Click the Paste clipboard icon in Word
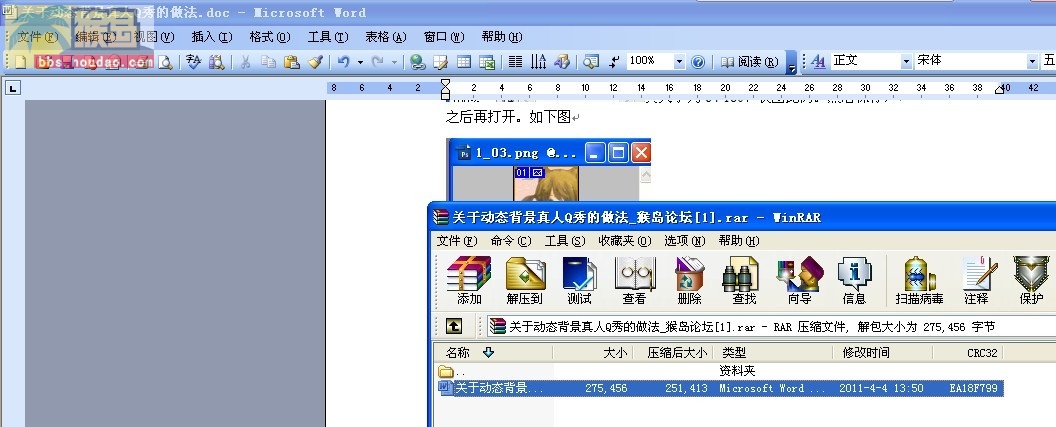 [292, 62]
